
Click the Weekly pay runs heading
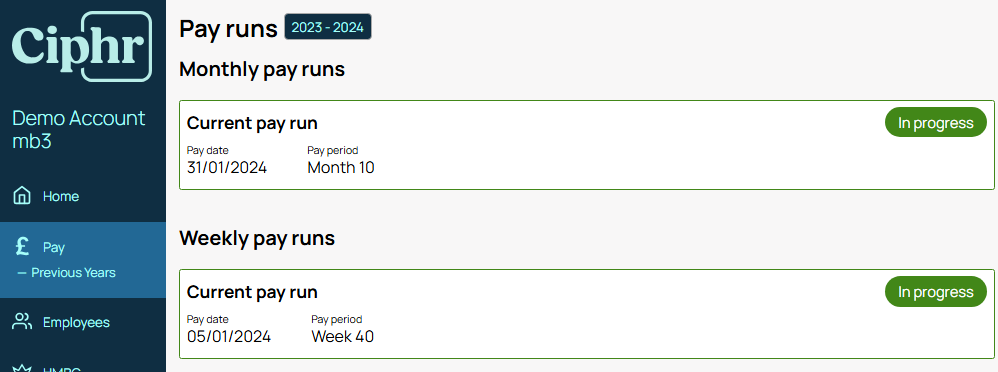click(x=257, y=238)
